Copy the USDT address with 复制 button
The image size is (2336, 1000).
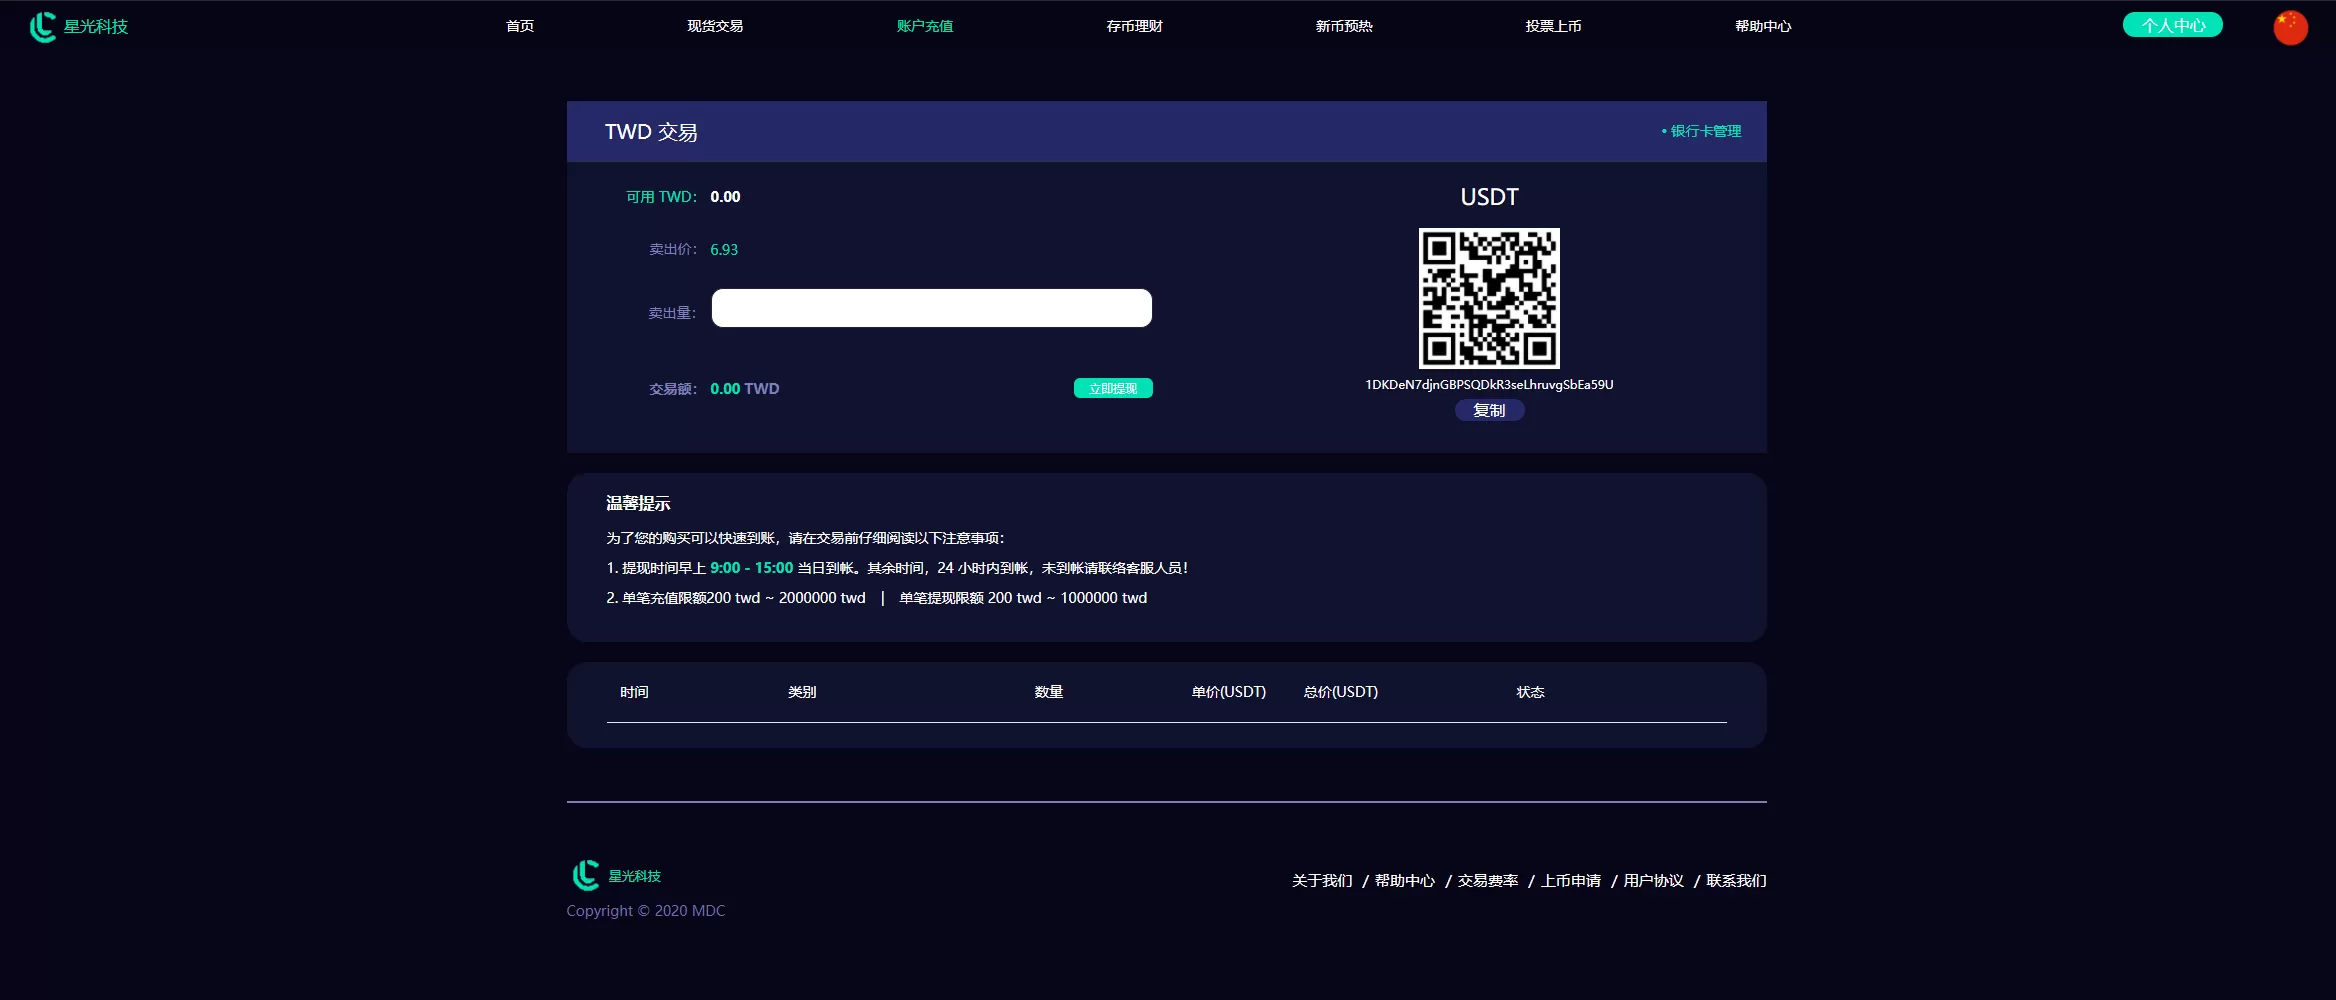tap(1489, 410)
